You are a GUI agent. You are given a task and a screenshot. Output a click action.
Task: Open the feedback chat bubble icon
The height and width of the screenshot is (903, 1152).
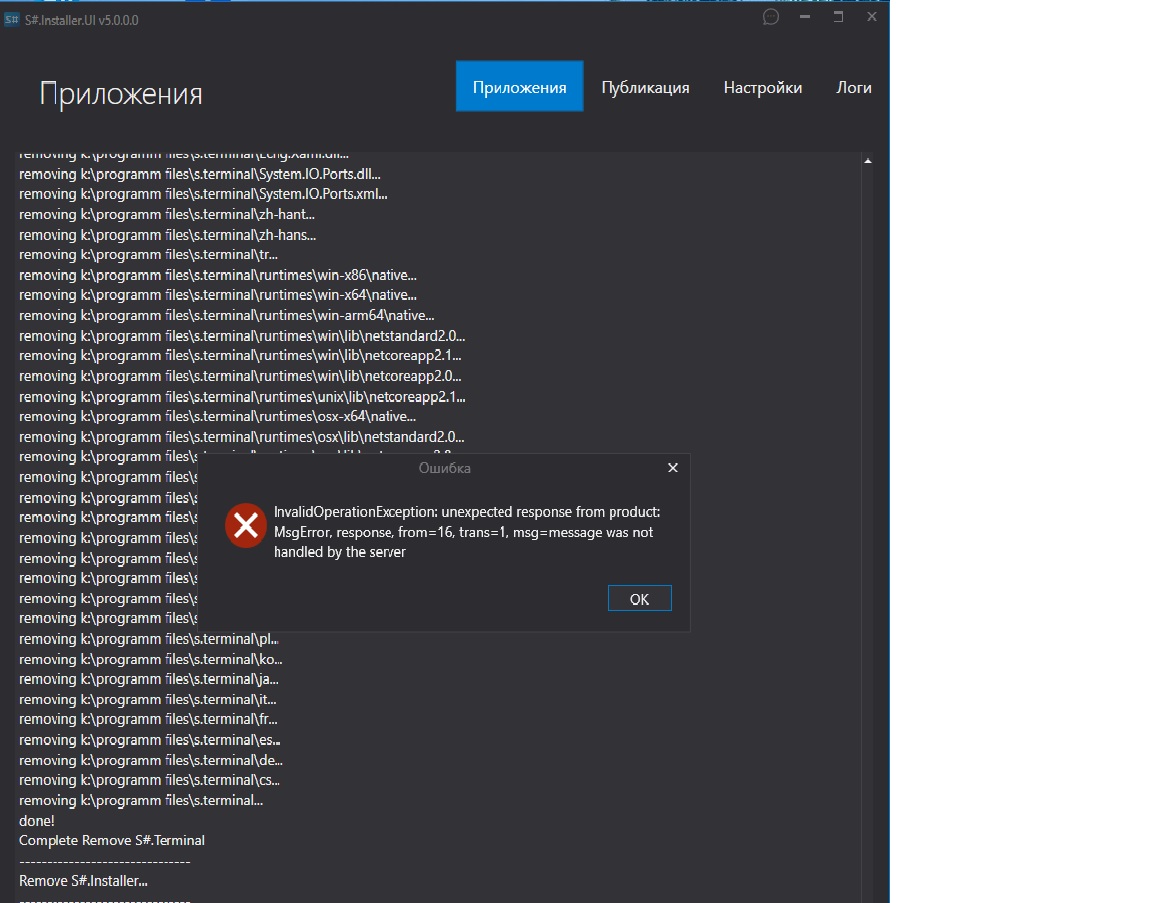pyautogui.click(x=771, y=17)
